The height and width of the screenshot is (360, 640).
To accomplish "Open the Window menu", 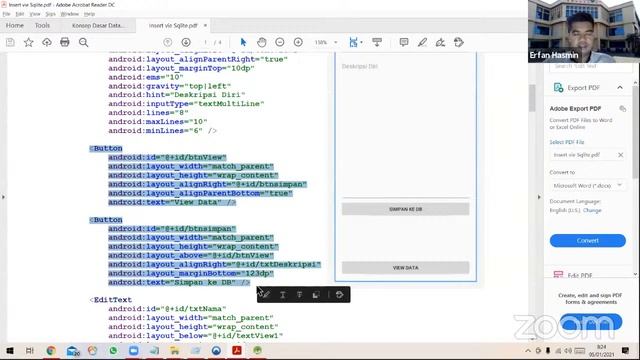I will [69, 14].
